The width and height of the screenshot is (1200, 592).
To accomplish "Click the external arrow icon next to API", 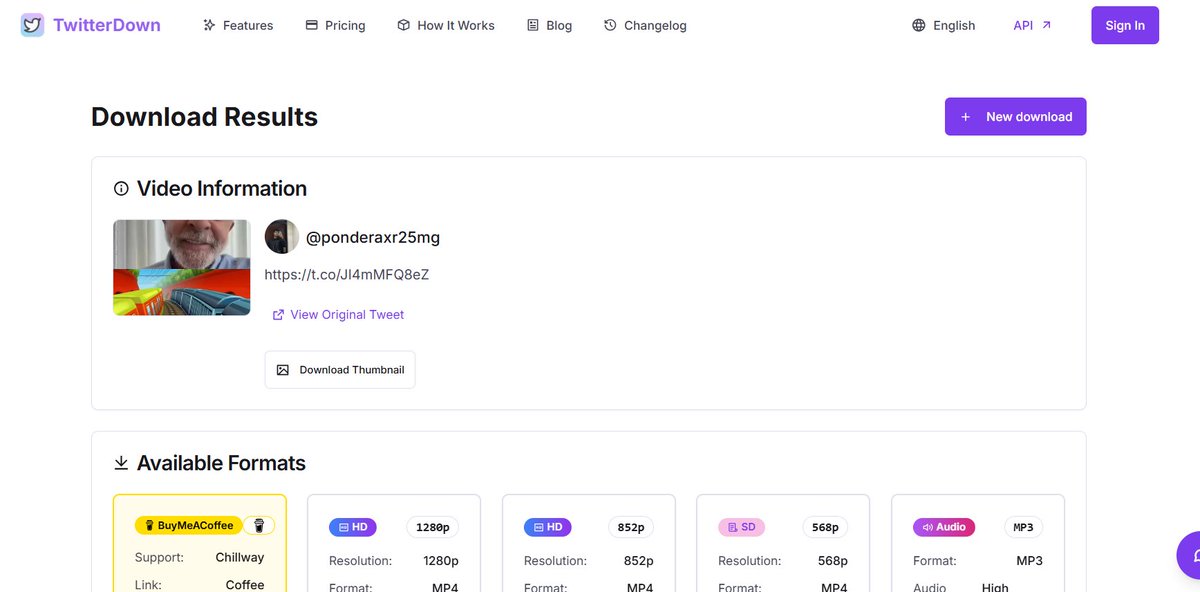I will coord(1047,25).
